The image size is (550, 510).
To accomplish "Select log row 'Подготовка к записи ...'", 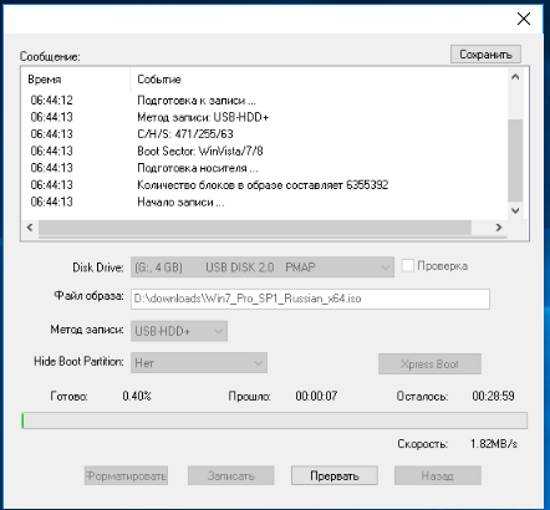I will 264,100.
